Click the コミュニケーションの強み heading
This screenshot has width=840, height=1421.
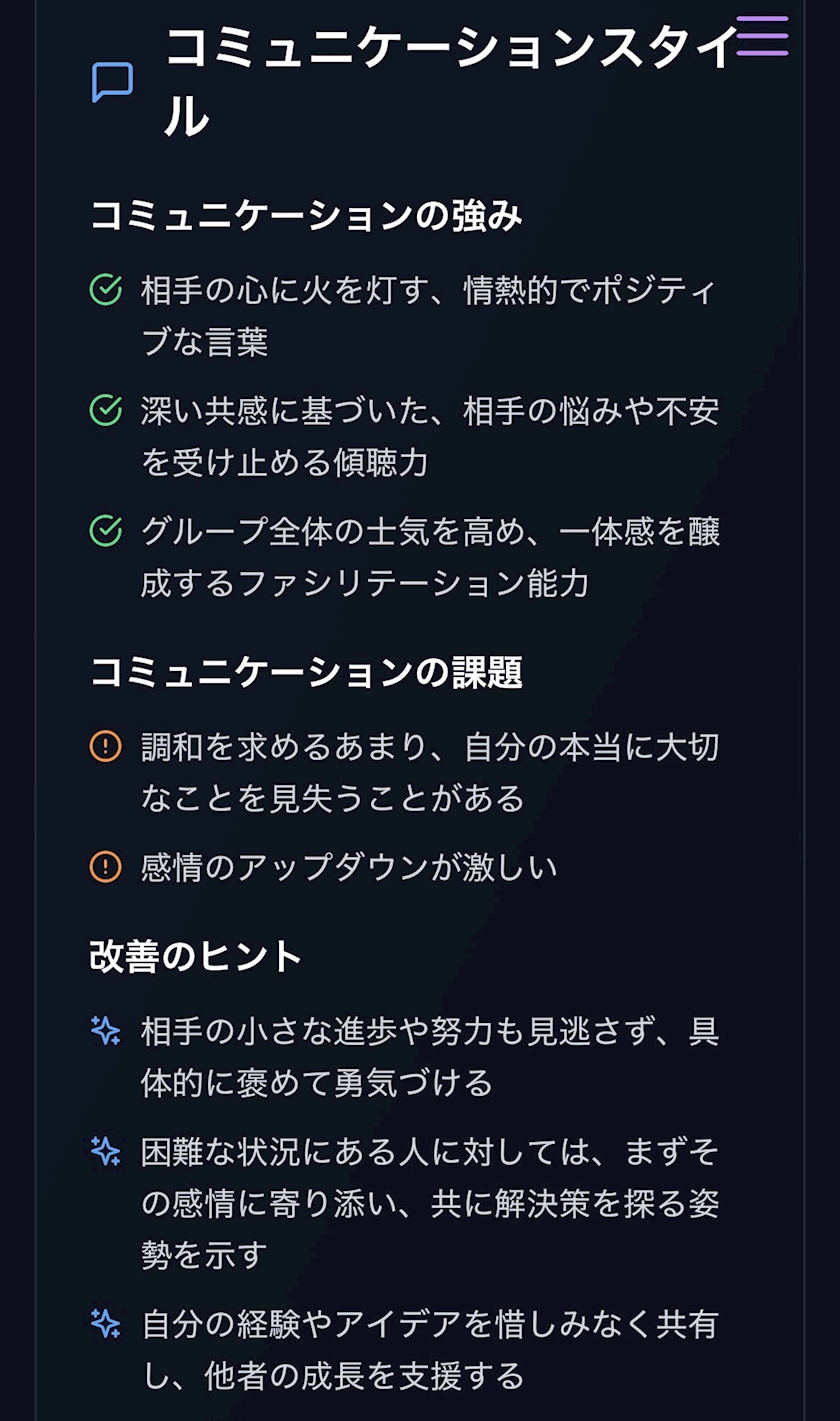coord(306,216)
